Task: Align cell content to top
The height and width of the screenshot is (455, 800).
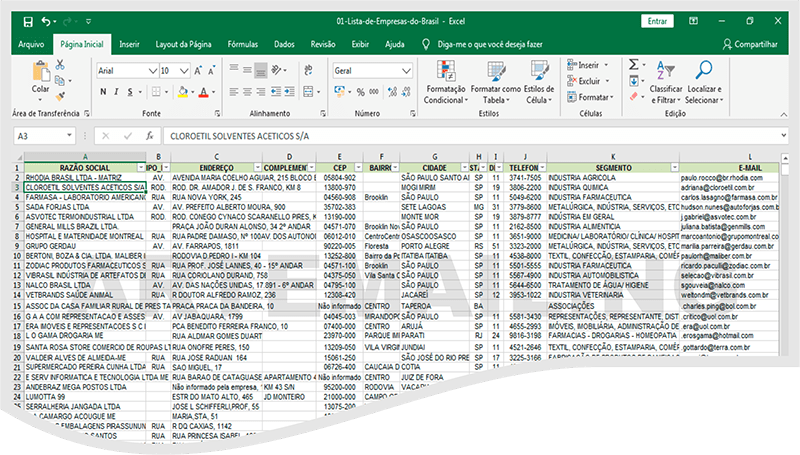Action: click(234, 68)
